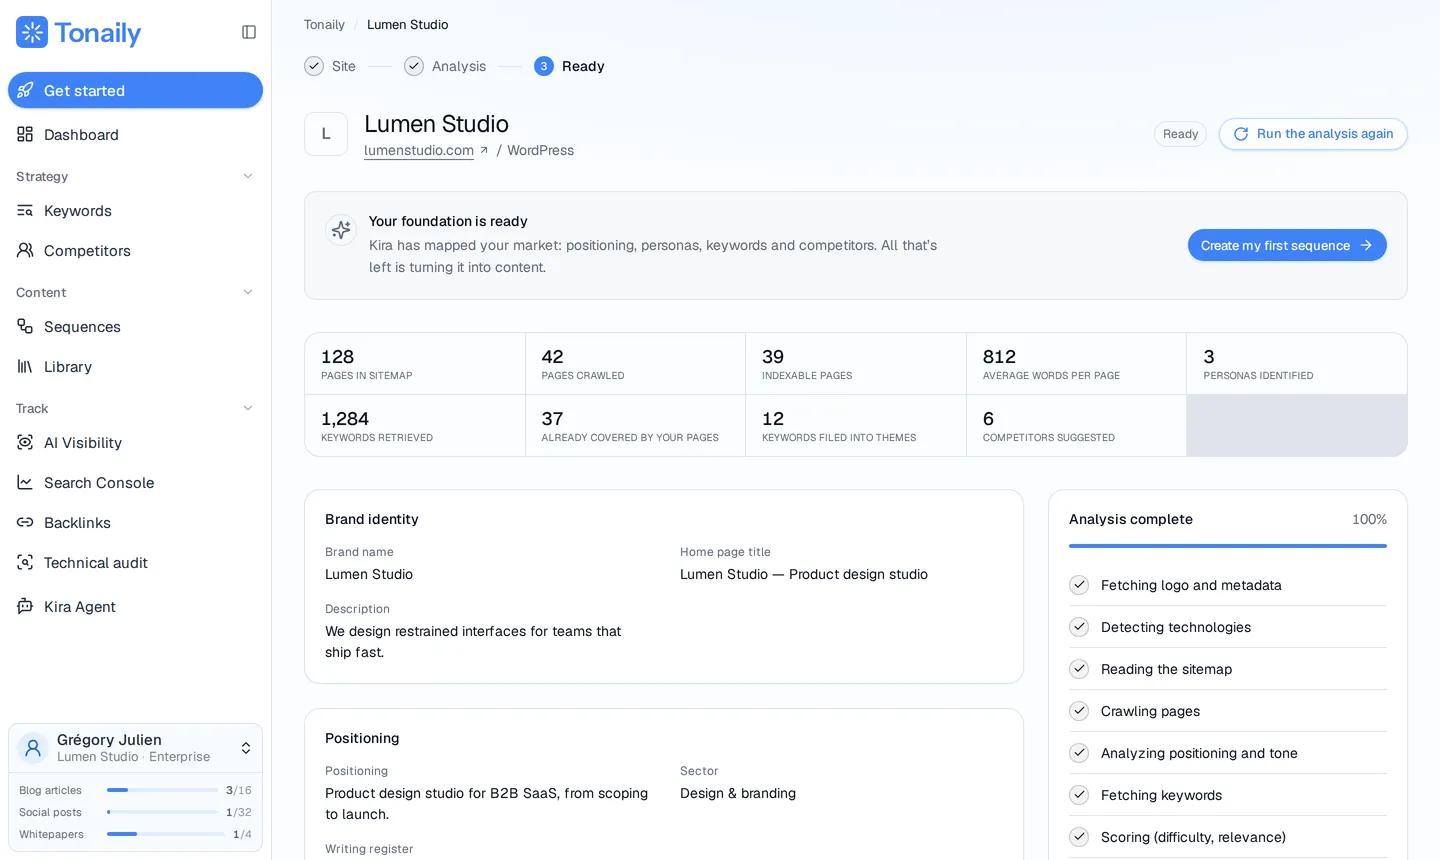Click the Tonaily breadcrumb link

pos(324,25)
